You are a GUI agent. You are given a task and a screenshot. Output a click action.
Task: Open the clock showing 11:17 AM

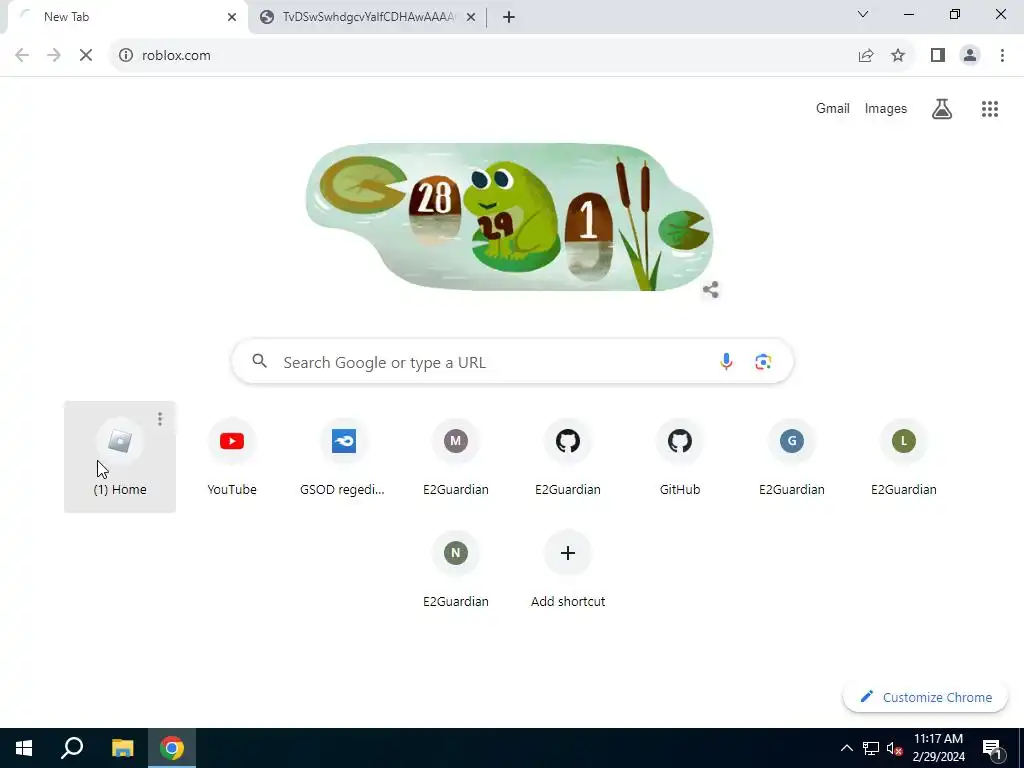click(938, 748)
